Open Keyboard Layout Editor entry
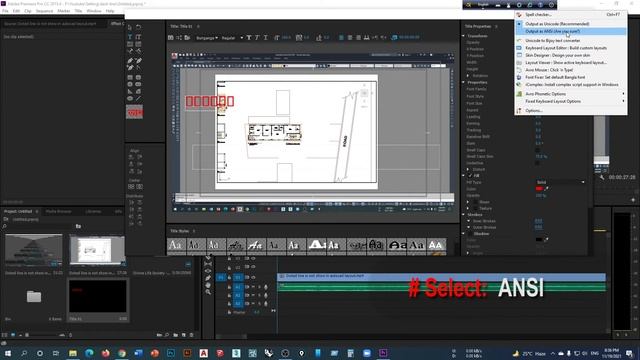The width and height of the screenshot is (640, 360). tap(571, 48)
